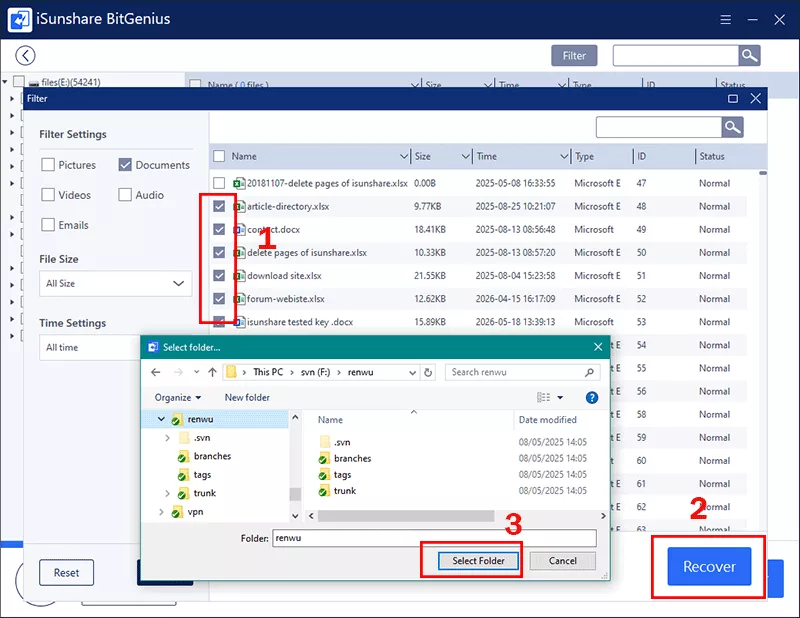Image resolution: width=800 pixels, height=618 pixels.
Task: Enable the Audio filter checkbox
Action: tap(125, 194)
